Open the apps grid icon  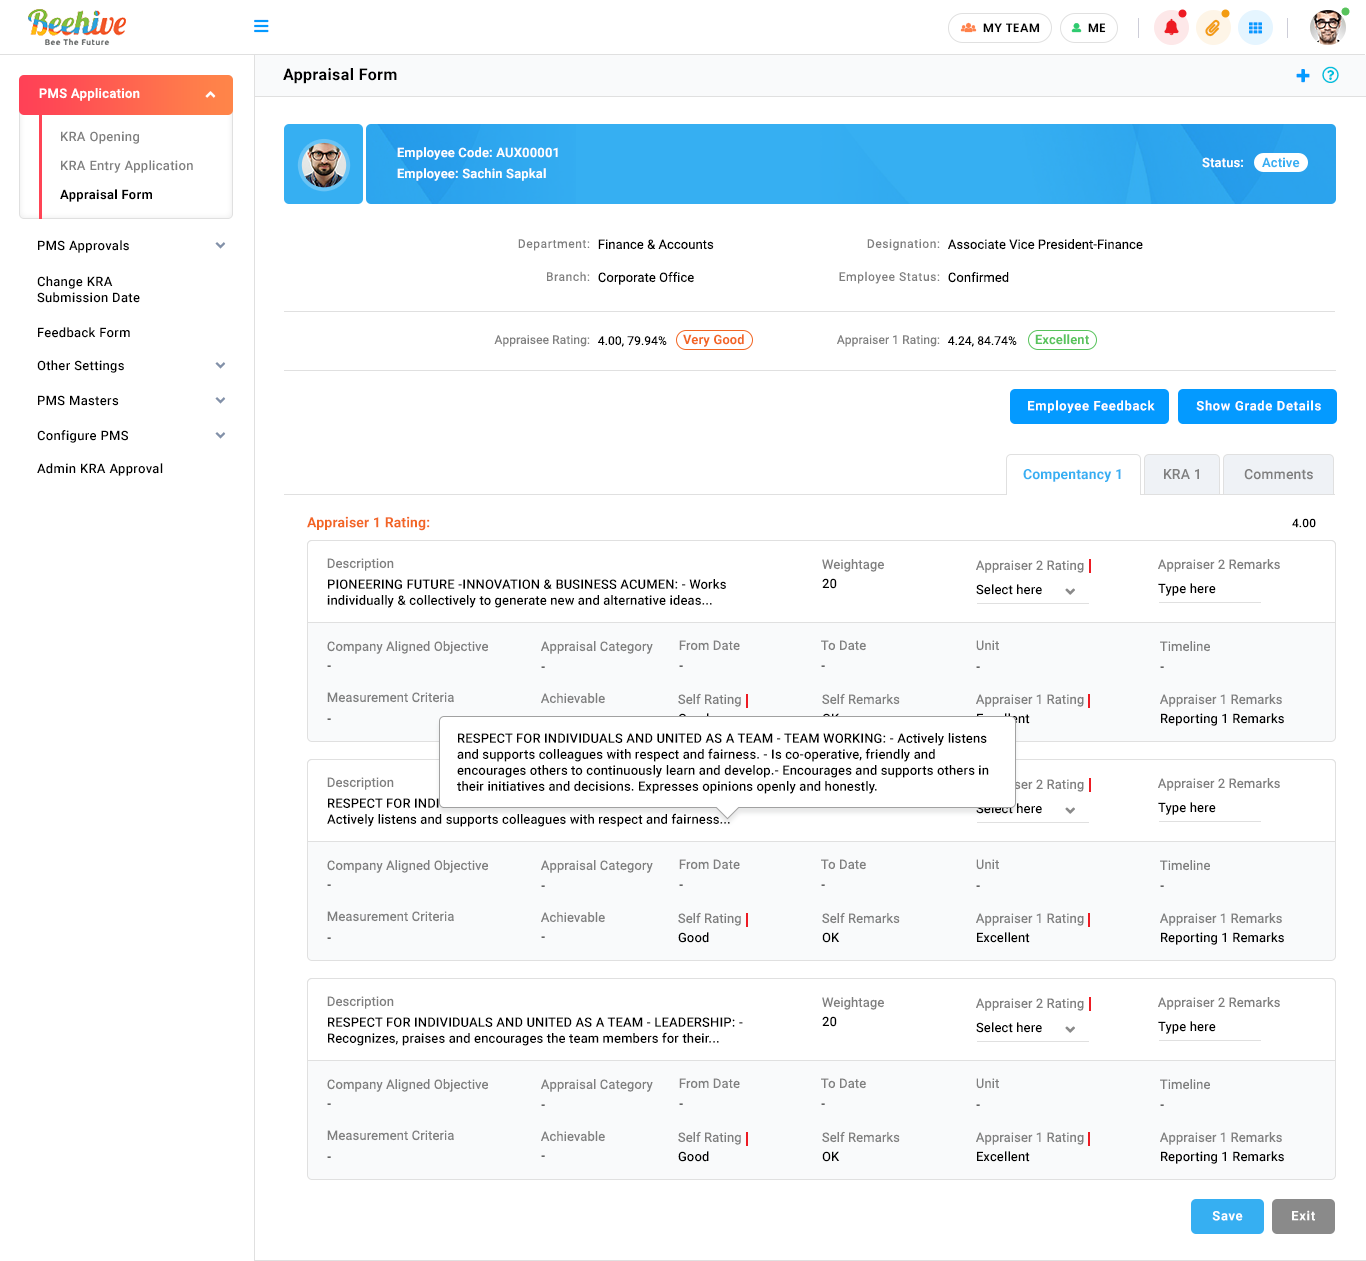(1255, 28)
